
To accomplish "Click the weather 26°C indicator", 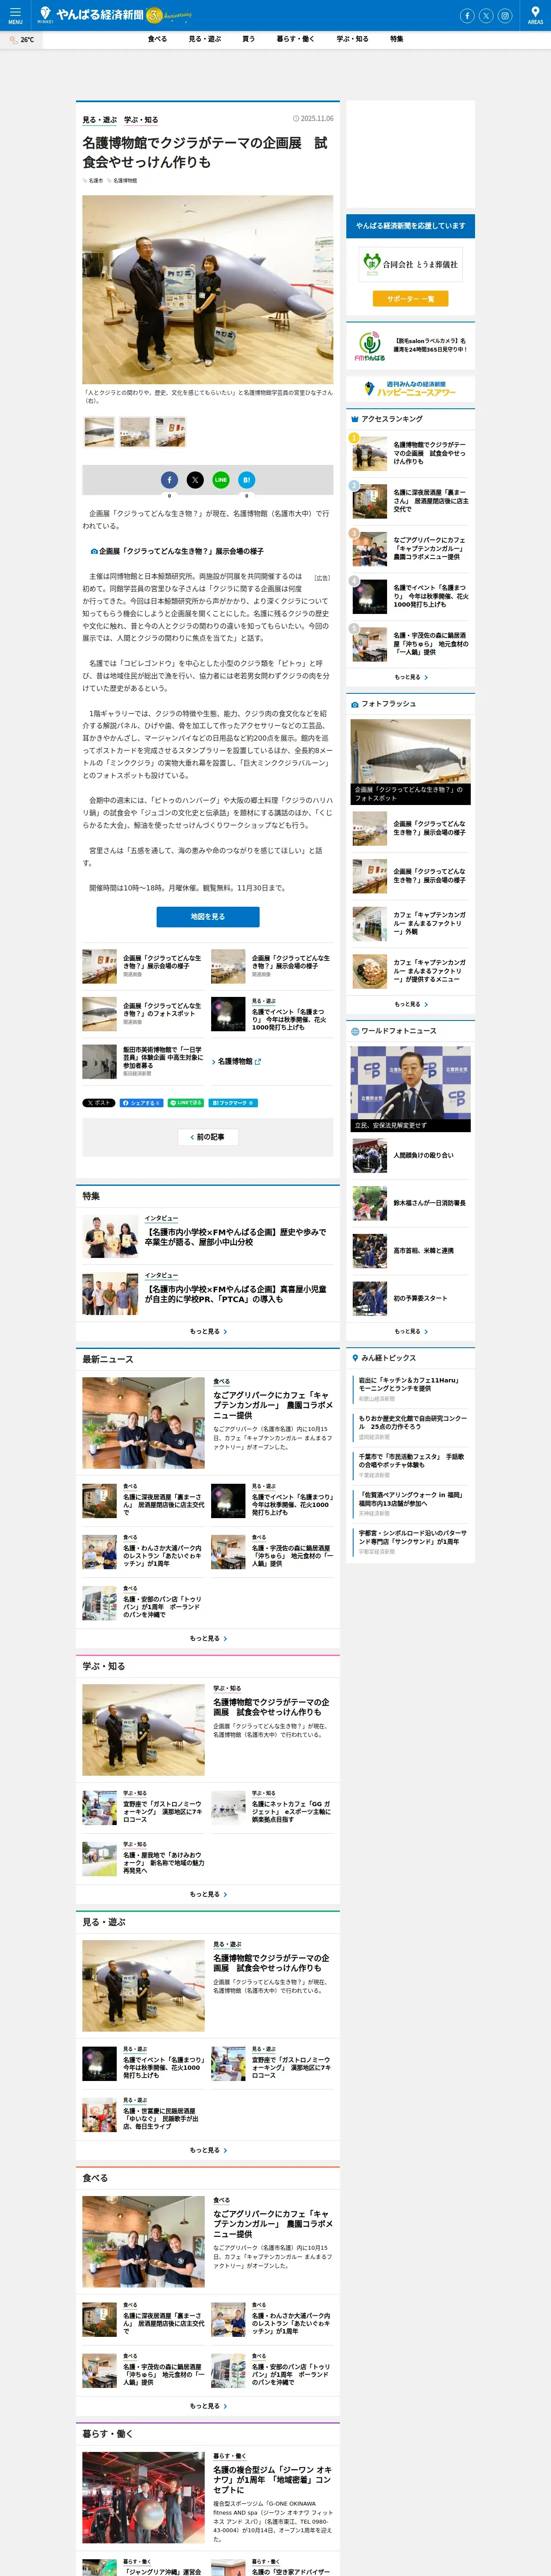I will (21, 40).
